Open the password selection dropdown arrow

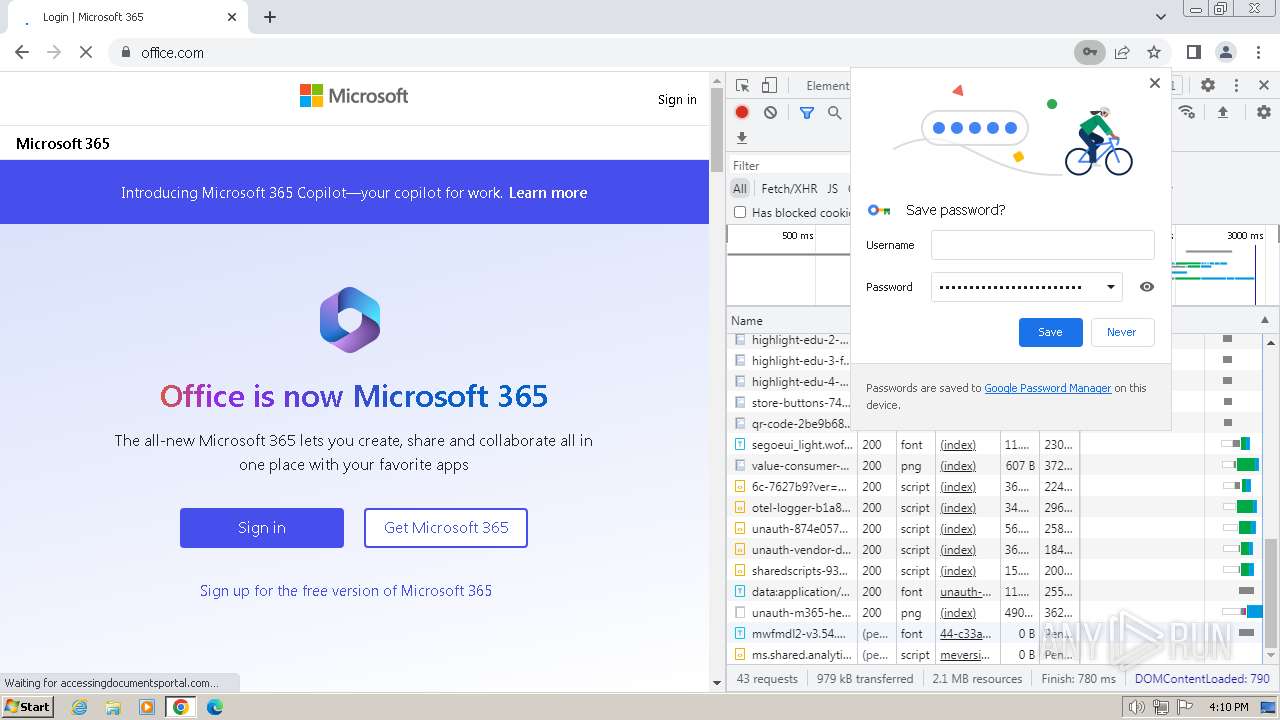[x=1110, y=287]
